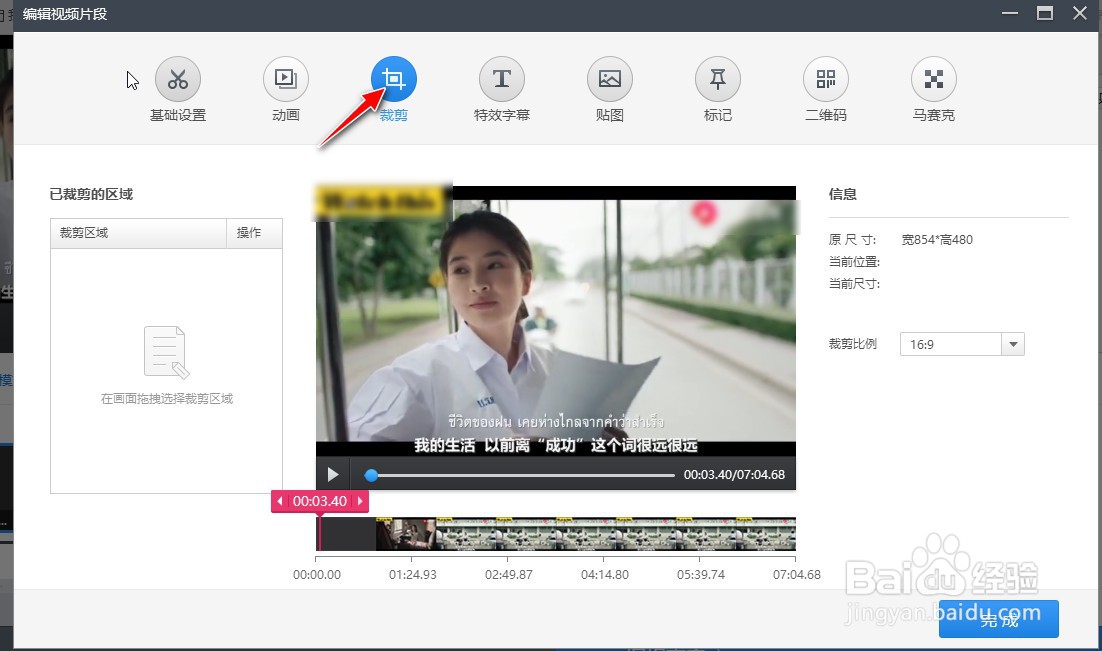Screen dimensions: 1102x651
Task: Open the 裁剪比例 16:9 dropdown arrow
Action: [x=1013, y=344]
